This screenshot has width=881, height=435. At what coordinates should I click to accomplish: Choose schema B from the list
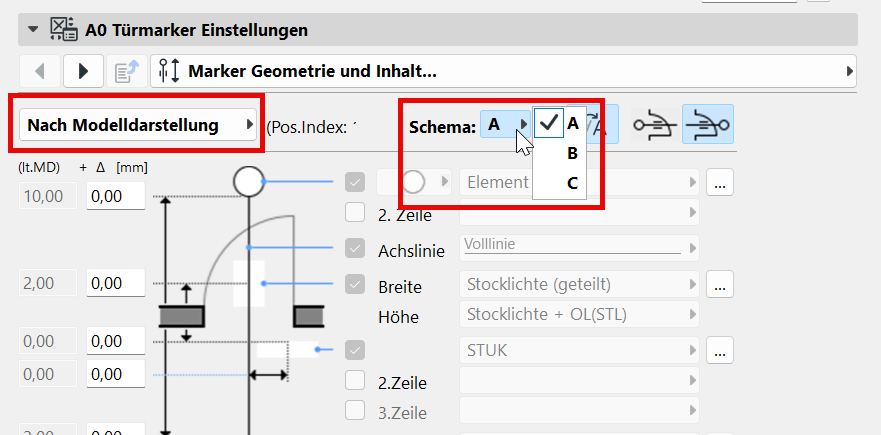click(572, 153)
